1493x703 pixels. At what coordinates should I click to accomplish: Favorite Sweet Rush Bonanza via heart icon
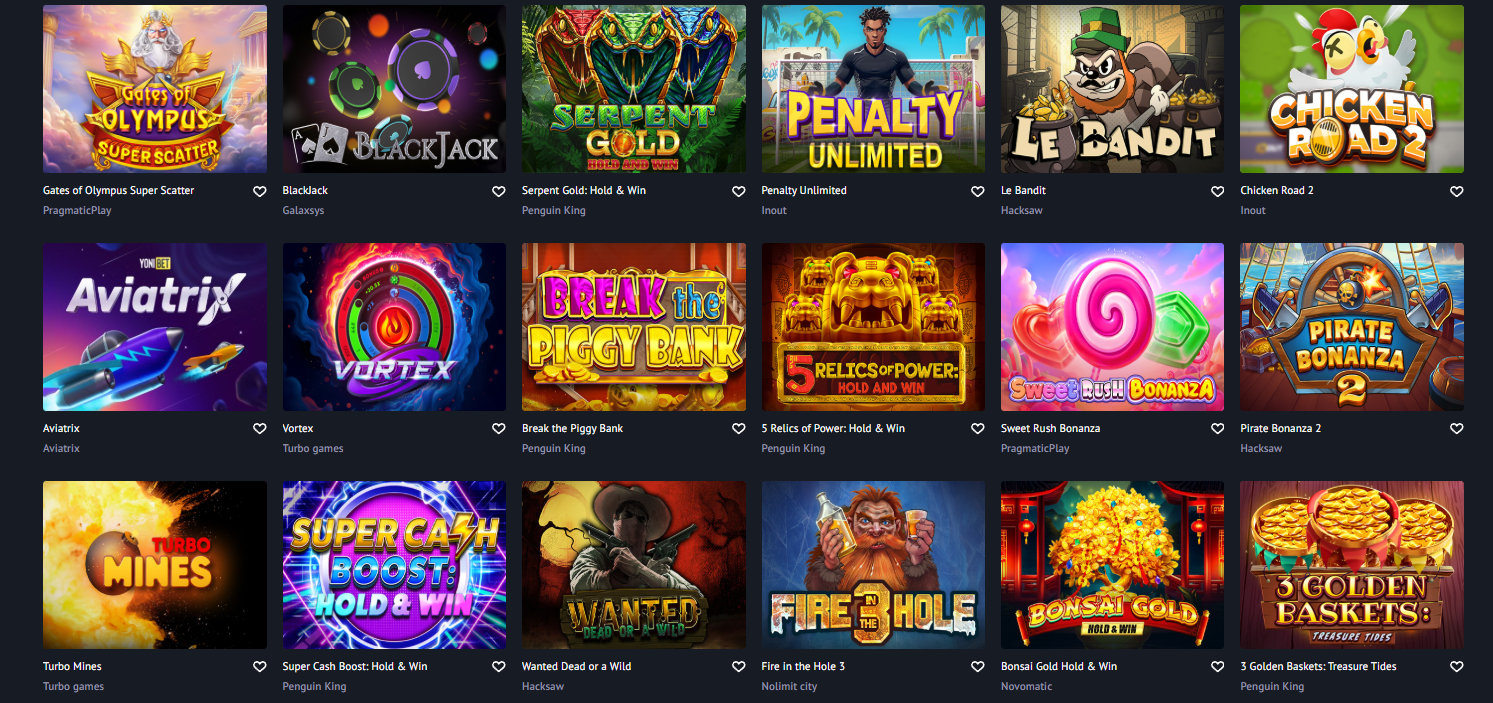pos(1217,429)
